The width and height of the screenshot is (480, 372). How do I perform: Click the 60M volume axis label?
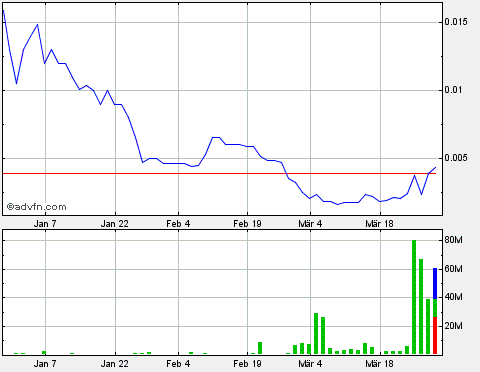(453, 269)
